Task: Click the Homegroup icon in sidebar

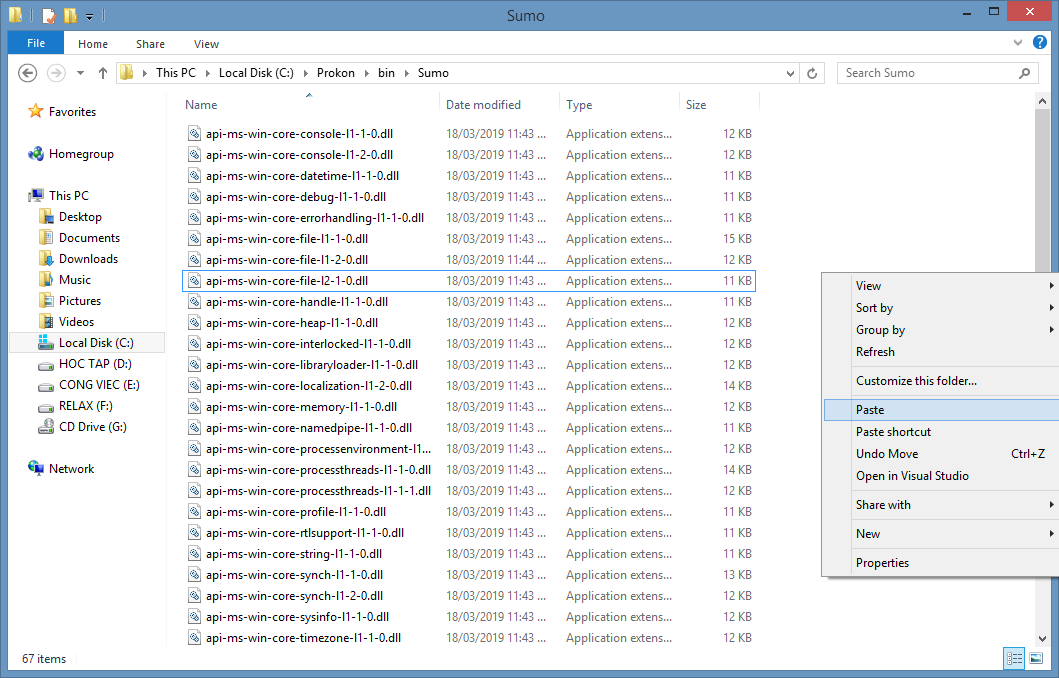Action: (36, 154)
